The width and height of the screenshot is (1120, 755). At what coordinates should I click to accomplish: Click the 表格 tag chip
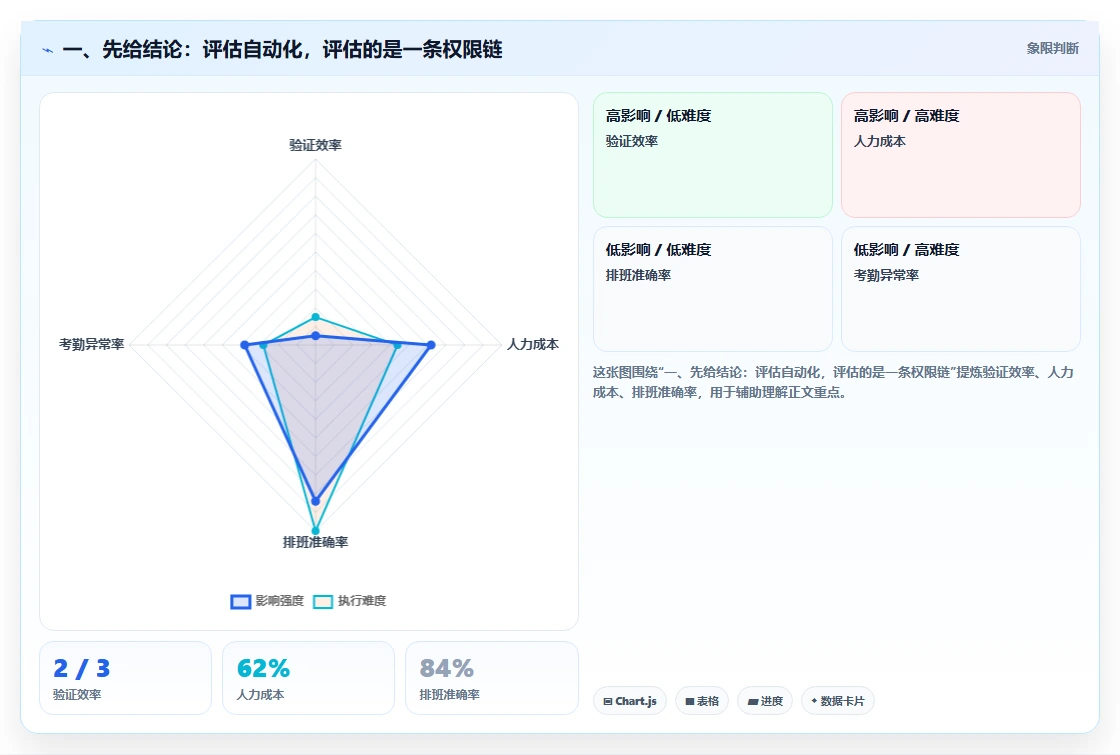click(702, 701)
